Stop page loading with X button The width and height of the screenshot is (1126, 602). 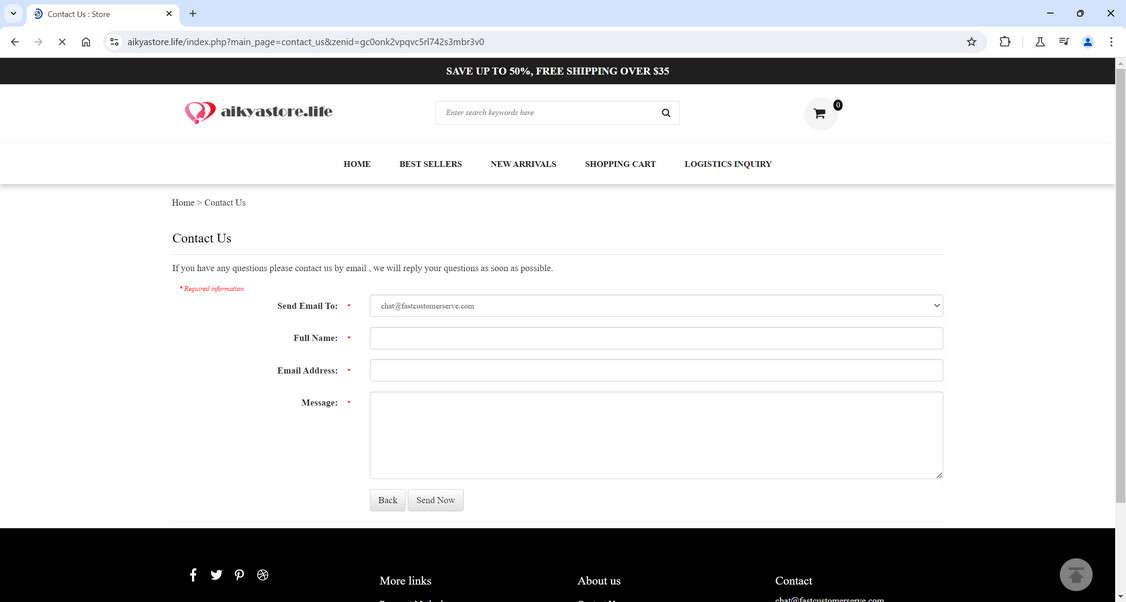click(x=62, y=42)
